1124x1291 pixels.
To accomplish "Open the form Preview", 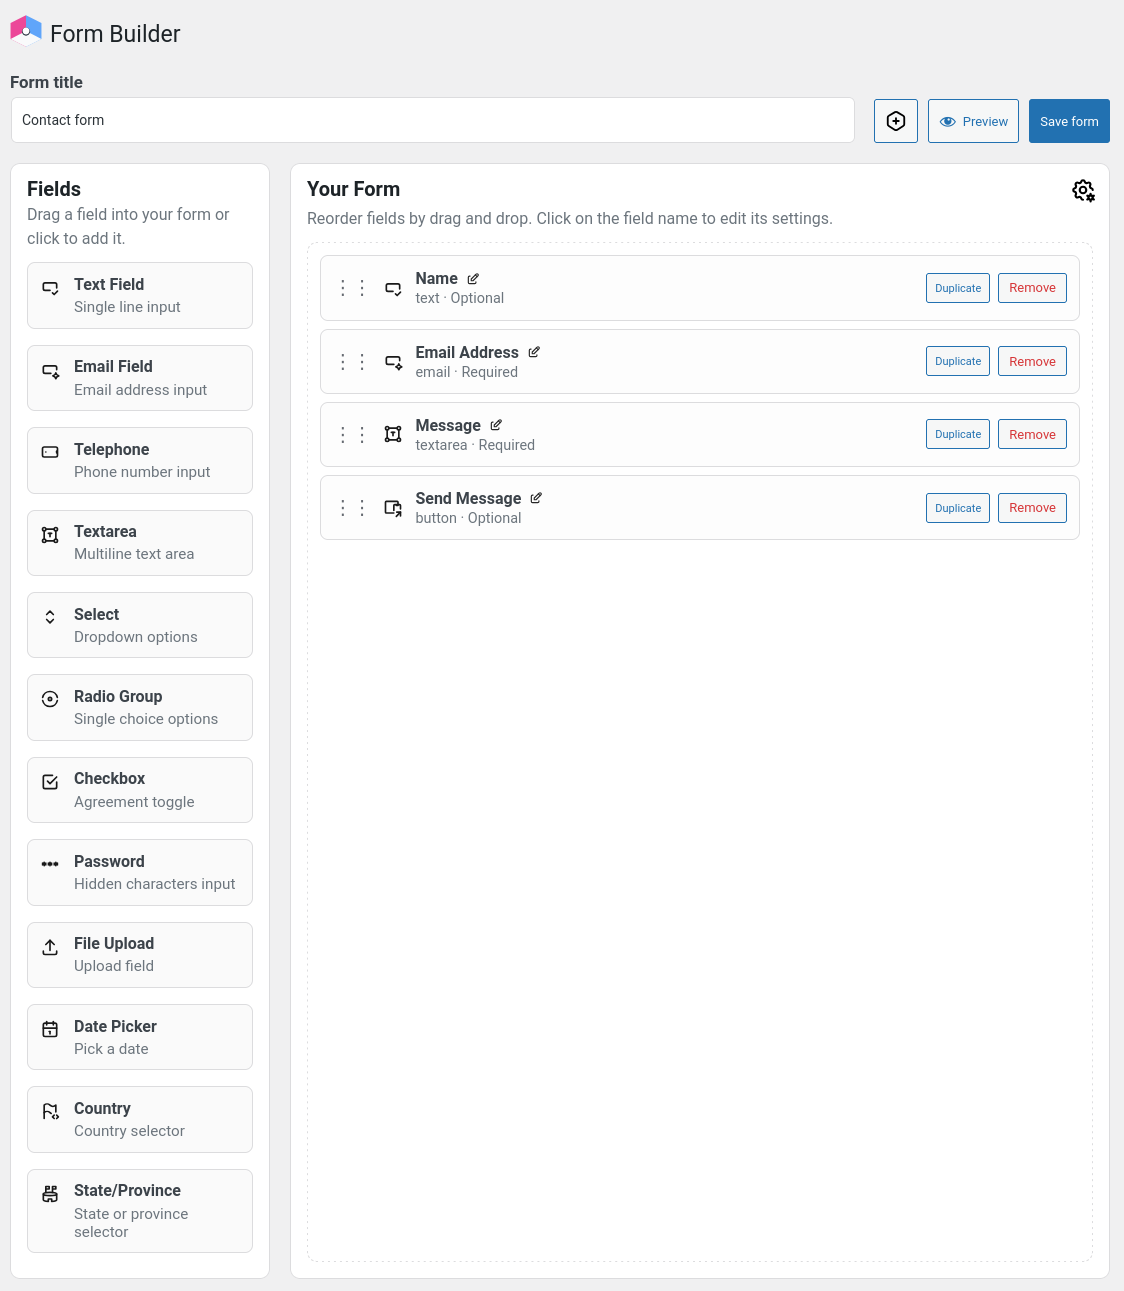I will pos(972,120).
